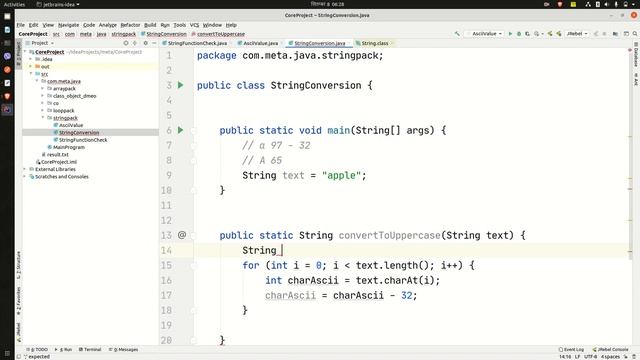Click the JRebel debug icon
The height and width of the screenshot is (360, 640).
pyautogui.click(x=558, y=34)
